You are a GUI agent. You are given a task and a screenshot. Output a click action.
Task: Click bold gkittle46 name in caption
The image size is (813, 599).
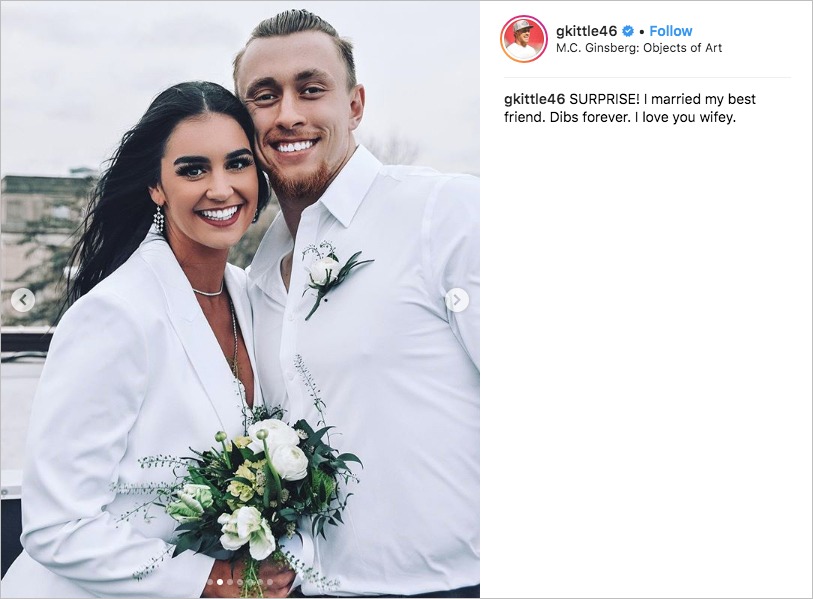click(534, 100)
